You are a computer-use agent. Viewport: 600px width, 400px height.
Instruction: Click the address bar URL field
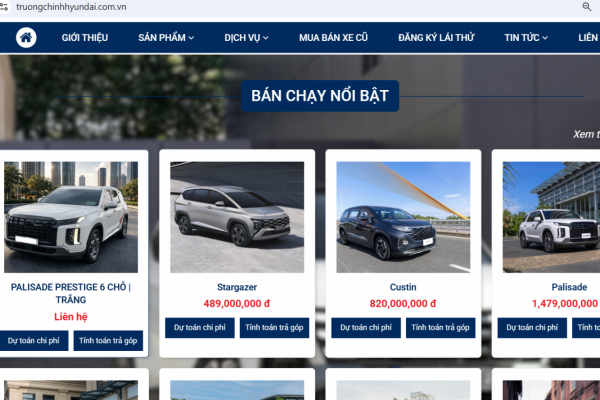[x=200, y=7]
